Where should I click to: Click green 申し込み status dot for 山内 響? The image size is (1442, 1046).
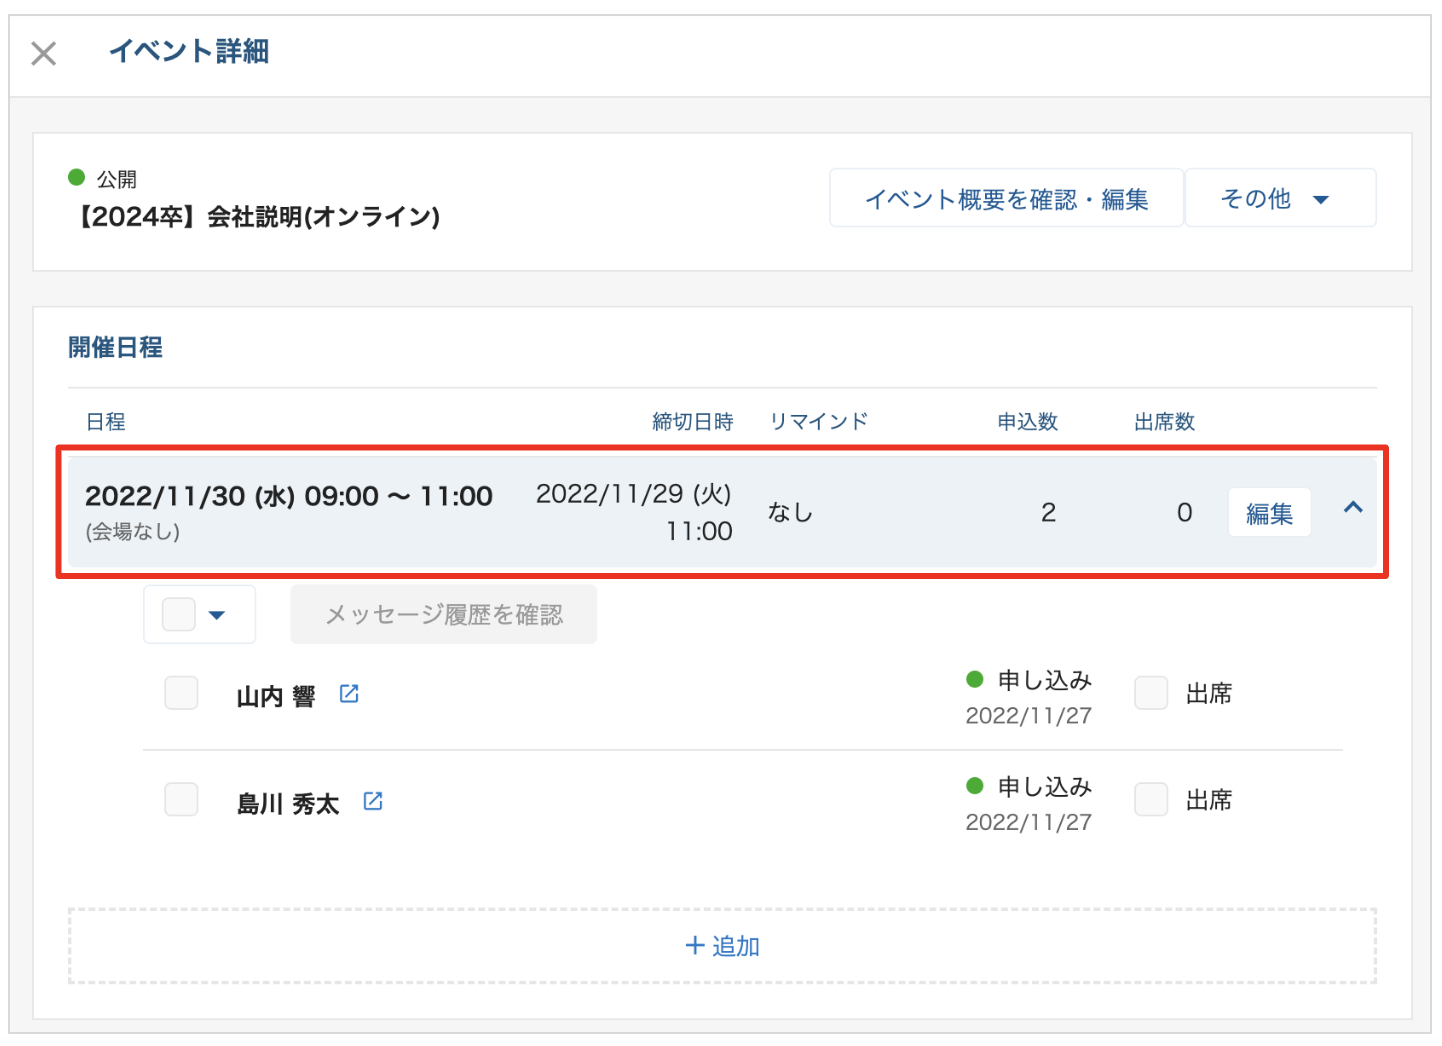click(x=975, y=680)
